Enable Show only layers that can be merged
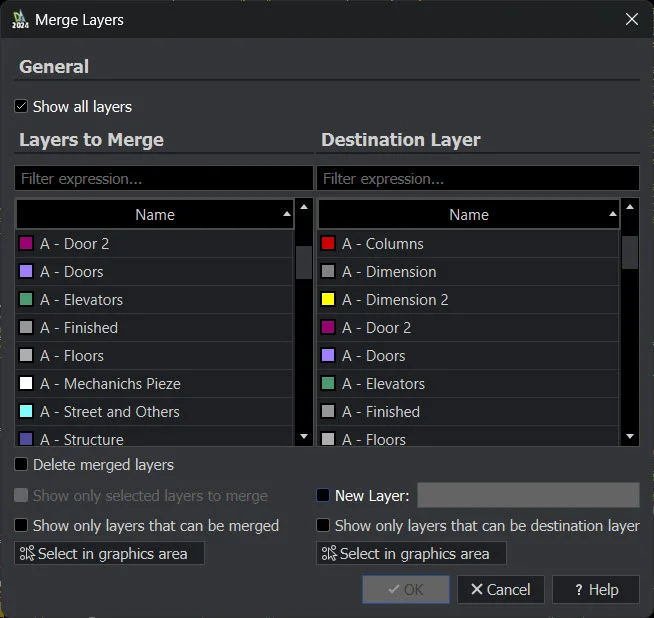The width and height of the screenshot is (654, 618). [x=22, y=525]
